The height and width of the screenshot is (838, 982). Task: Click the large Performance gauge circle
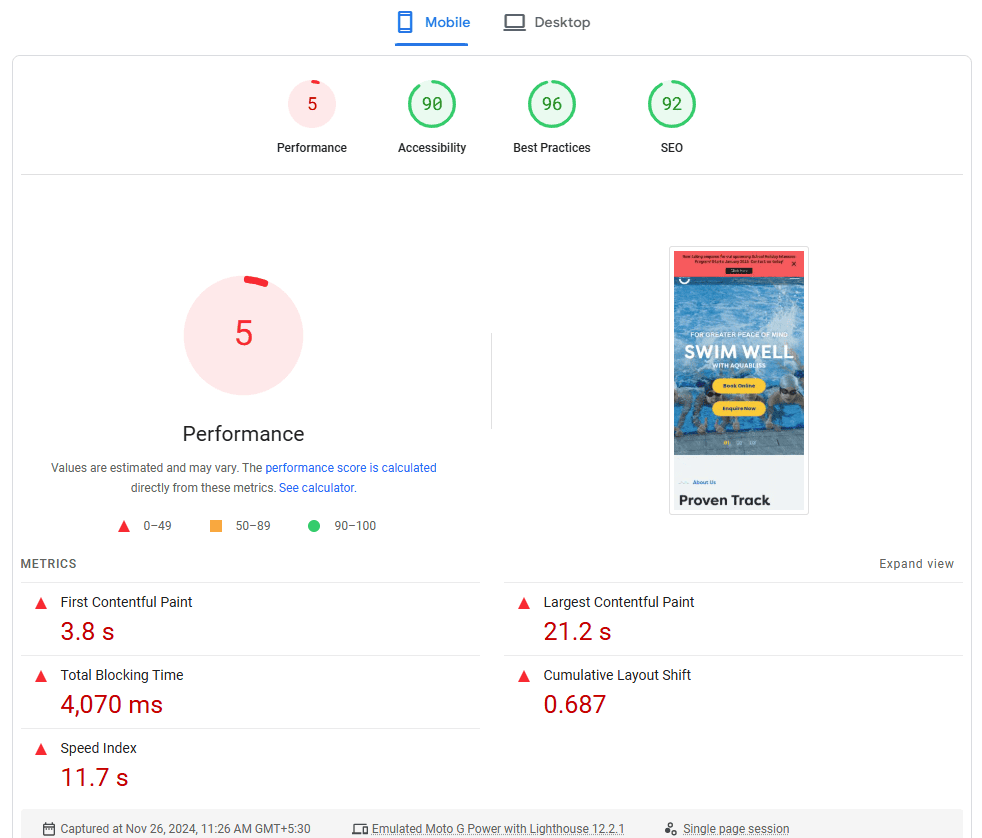[x=244, y=334]
